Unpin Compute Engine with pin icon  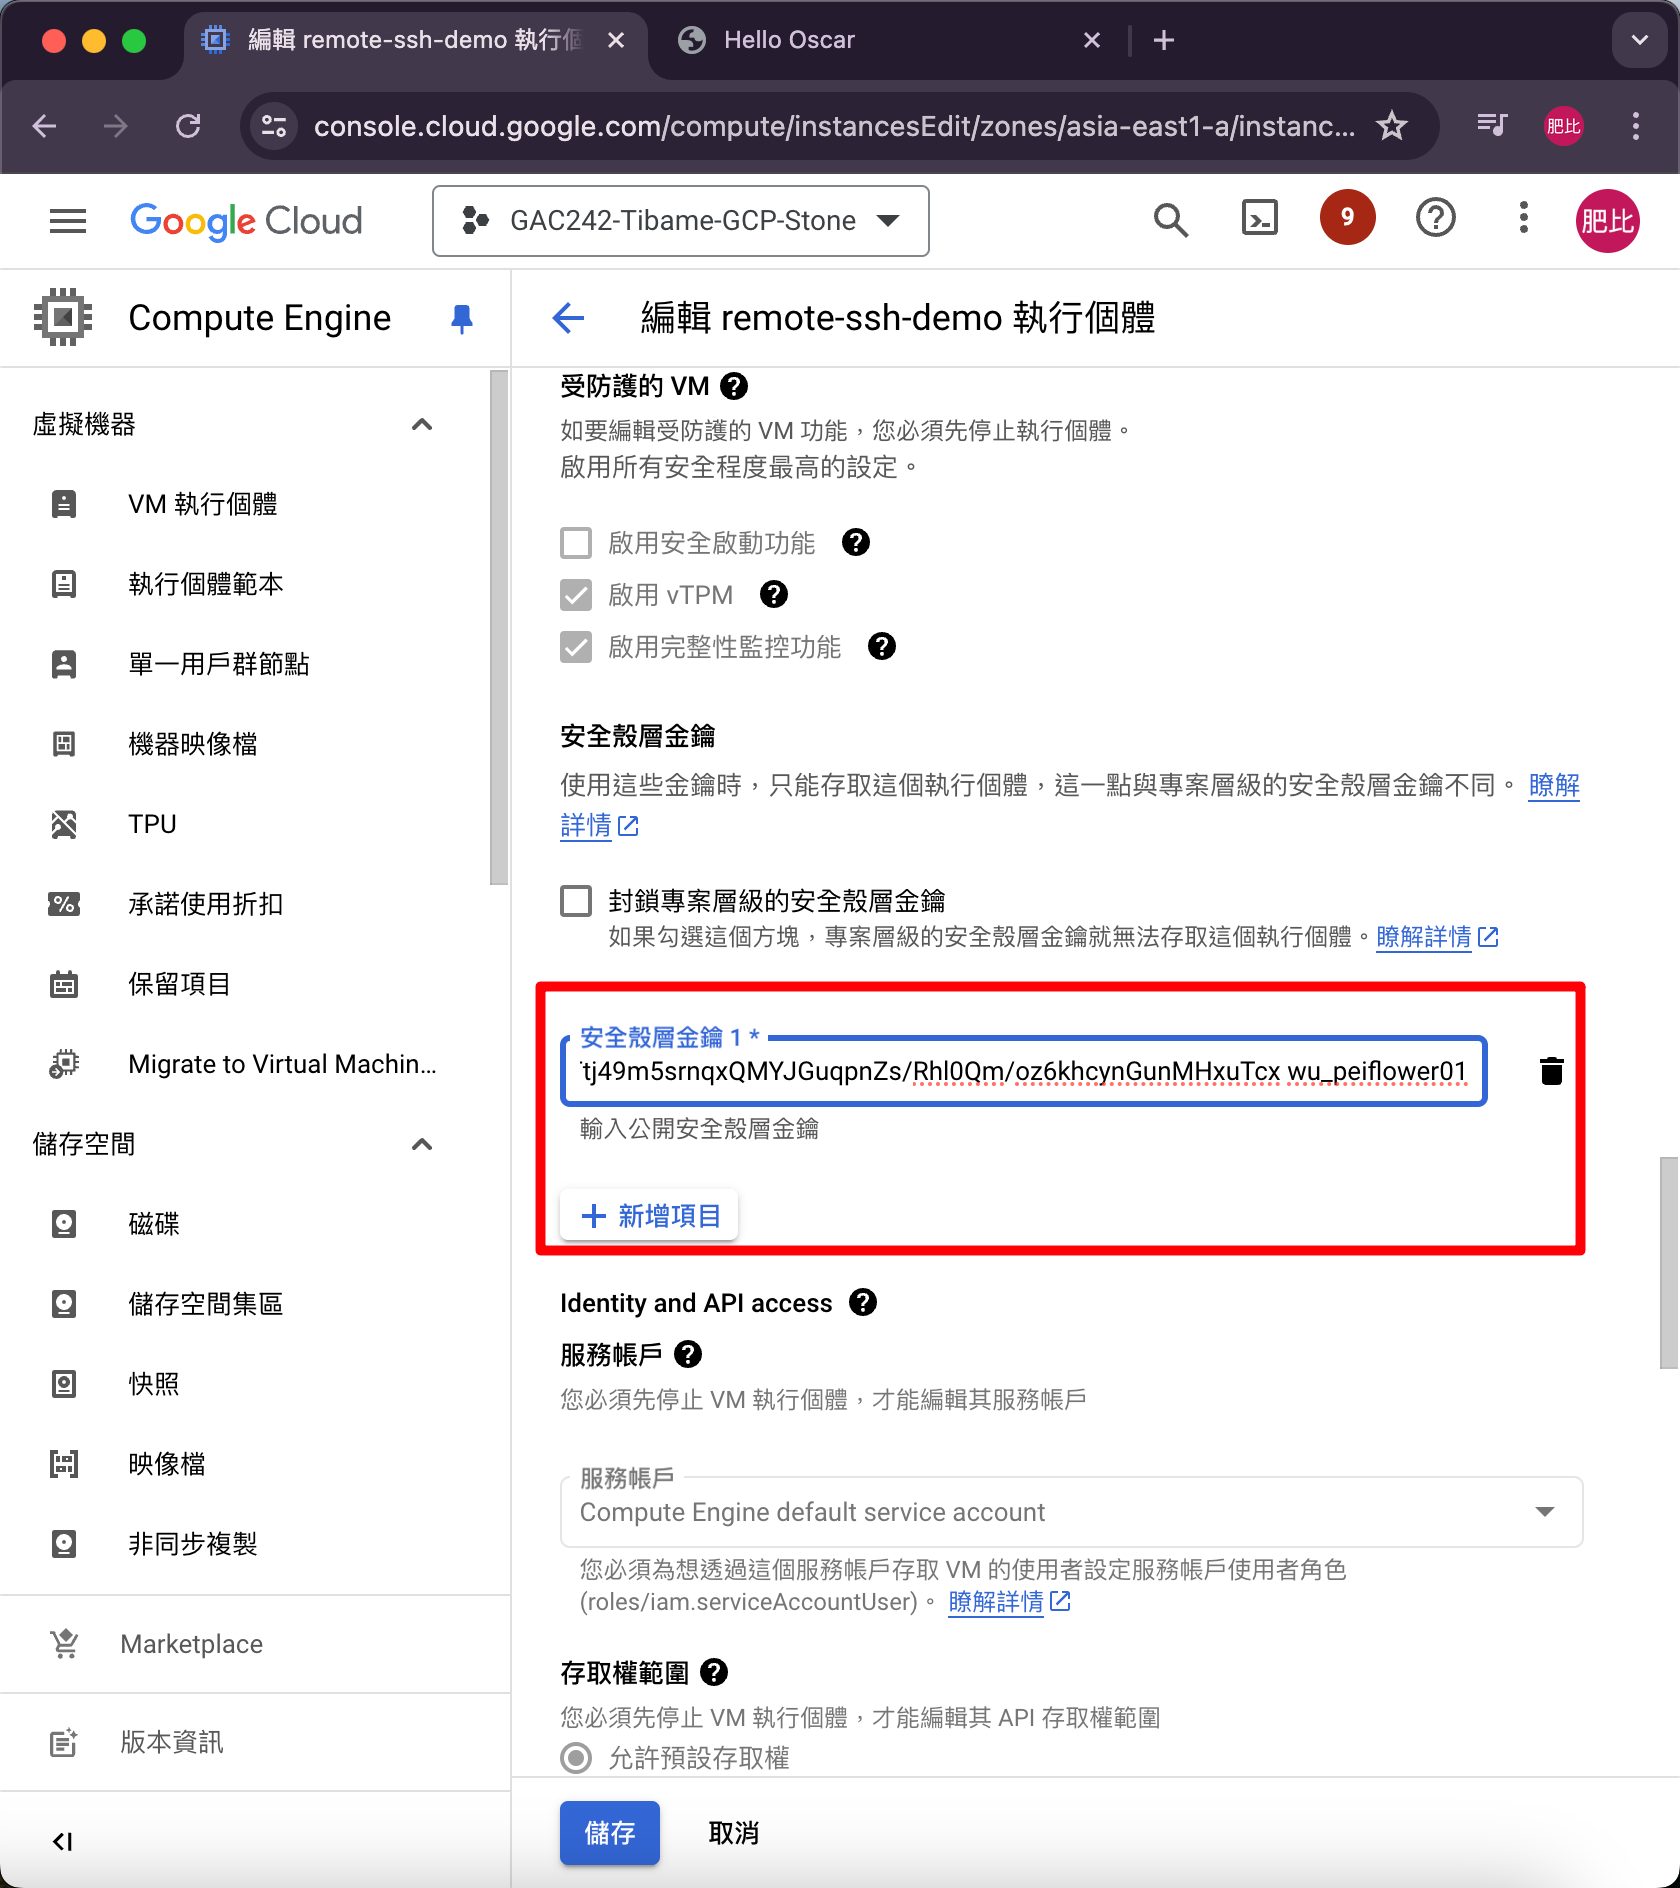(x=461, y=318)
